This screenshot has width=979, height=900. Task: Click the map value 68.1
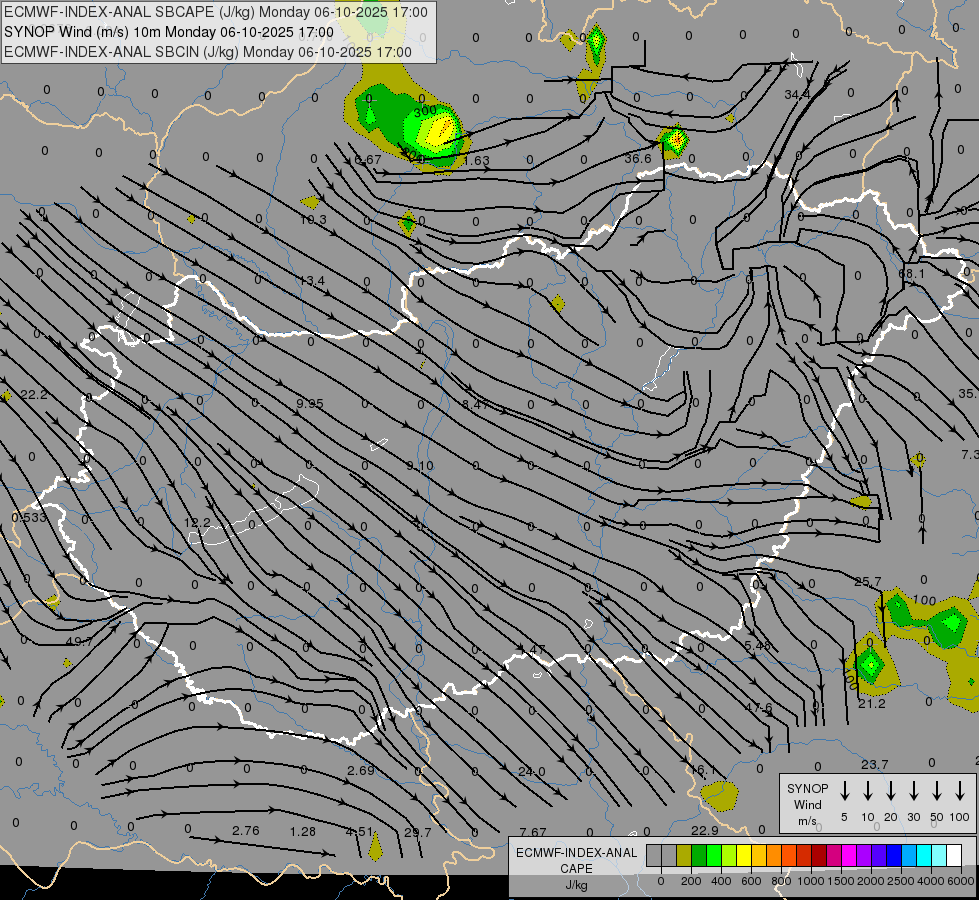911,274
